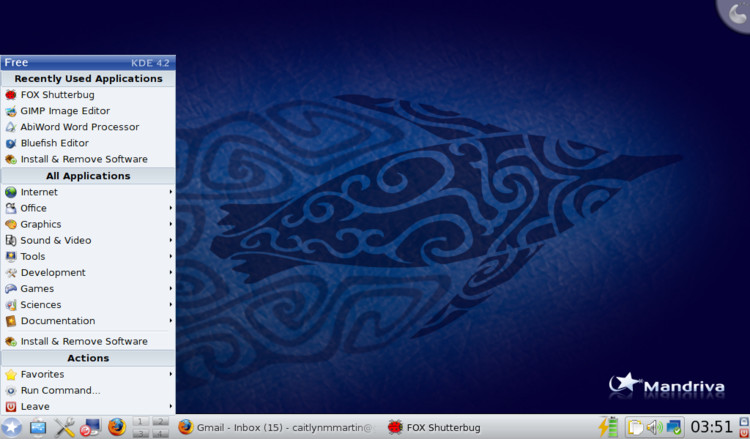Image resolution: width=750 pixels, height=439 pixels.
Task: Switch to virtual desktop 4 in pager
Action: (161, 433)
